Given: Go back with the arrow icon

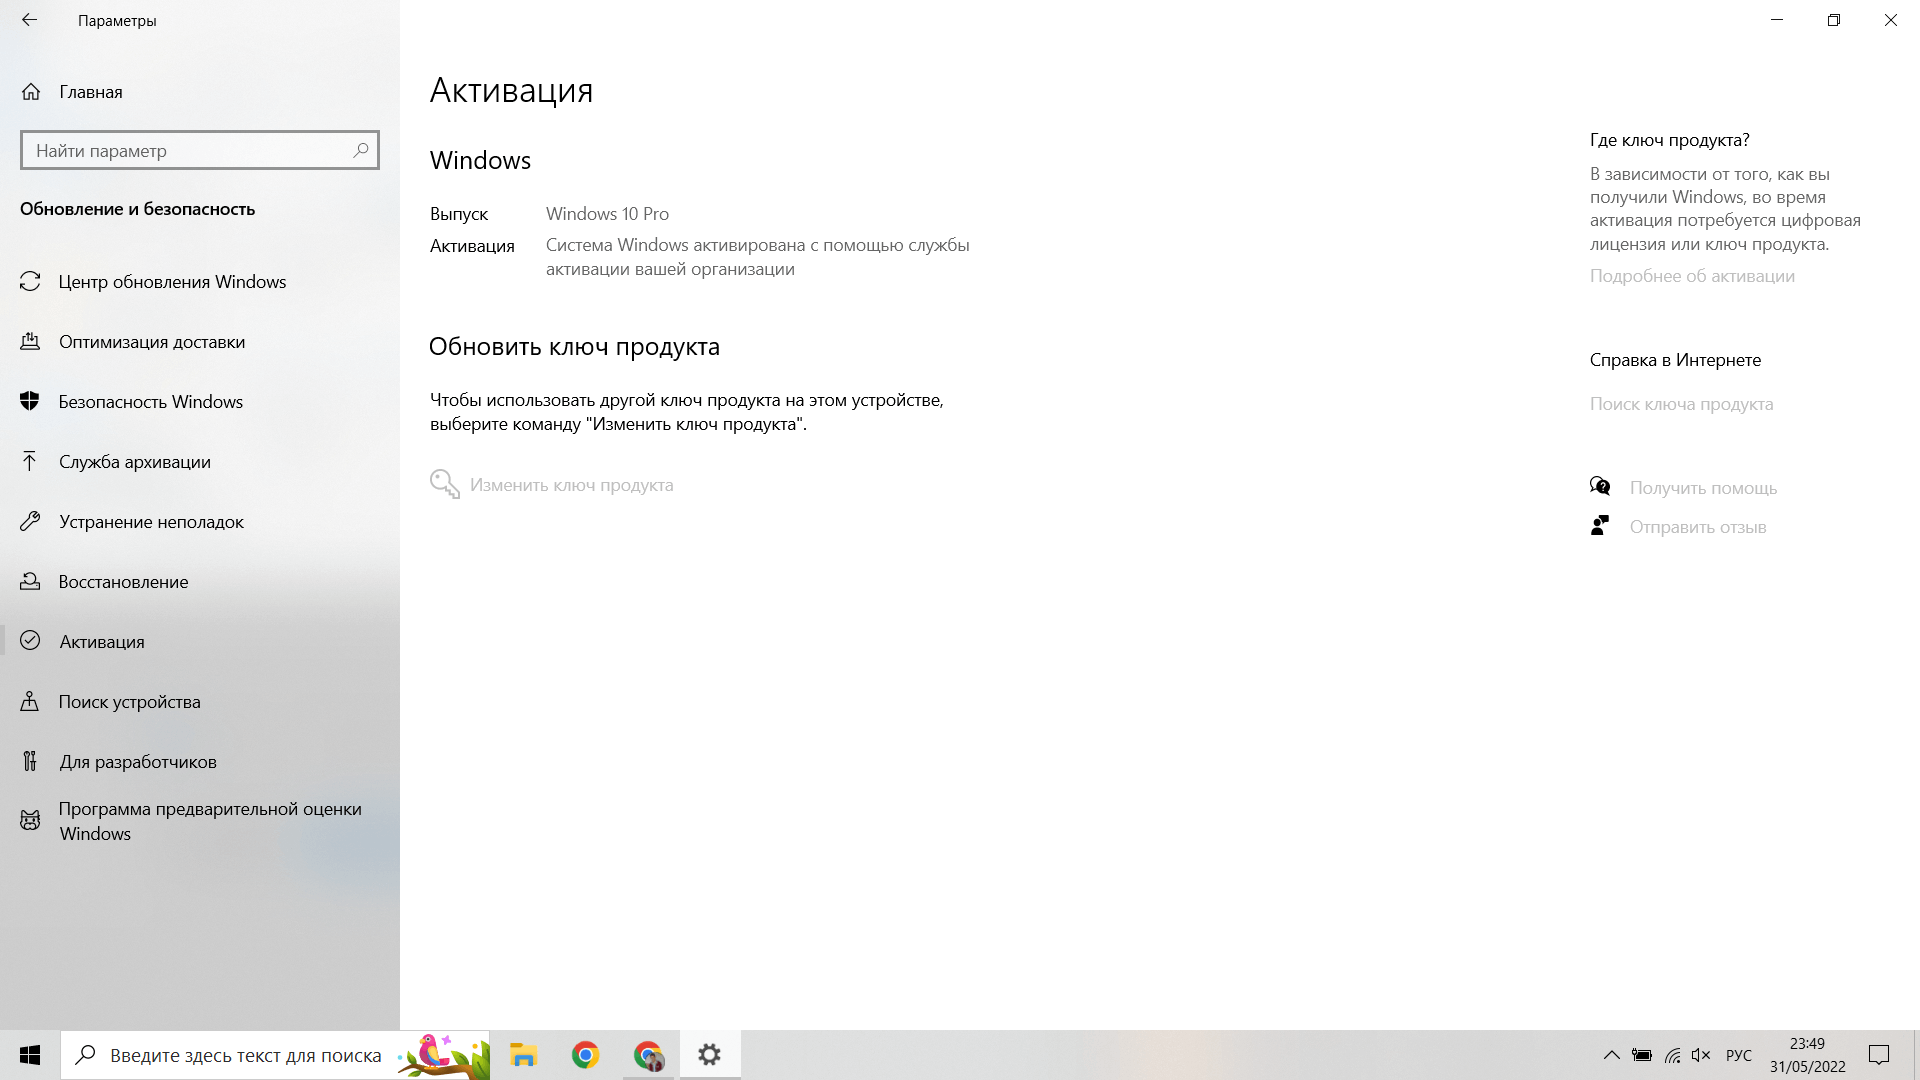Looking at the screenshot, I should pos(29,20).
